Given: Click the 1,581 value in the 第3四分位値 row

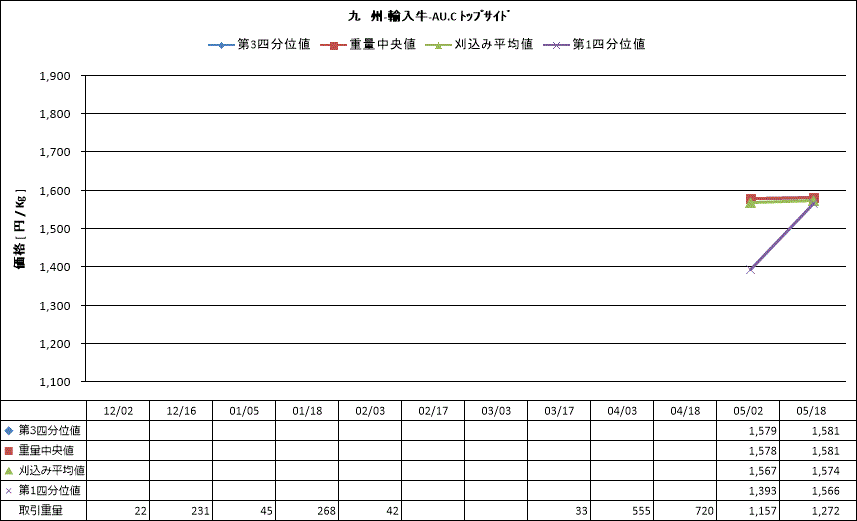Looking at the screenshot, I should click(x=825, y=431).
